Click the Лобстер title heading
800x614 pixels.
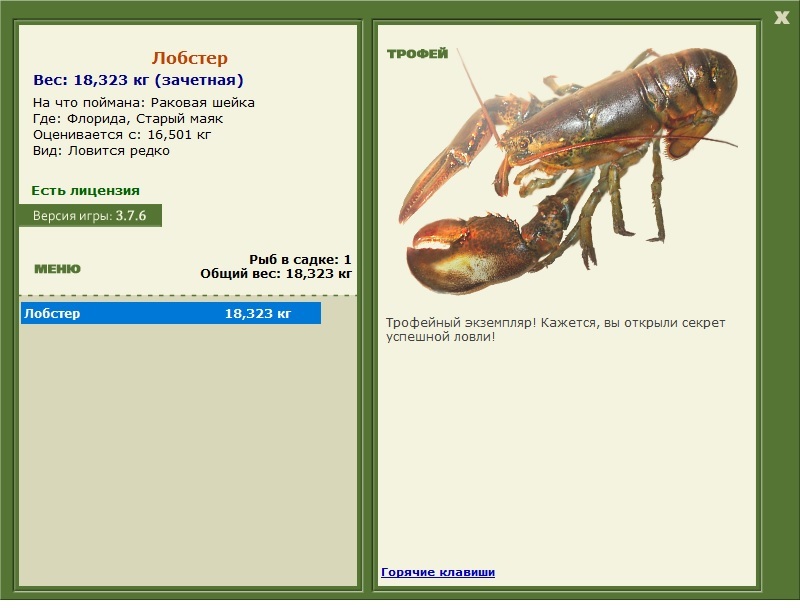(189, 58)
